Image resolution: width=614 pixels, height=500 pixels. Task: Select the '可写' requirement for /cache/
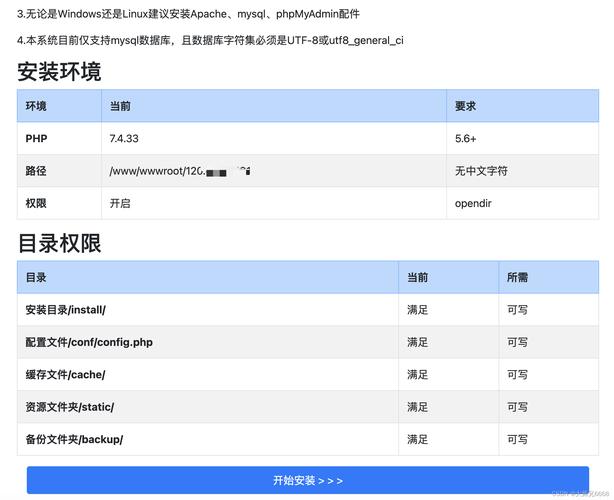pos(517,375)
